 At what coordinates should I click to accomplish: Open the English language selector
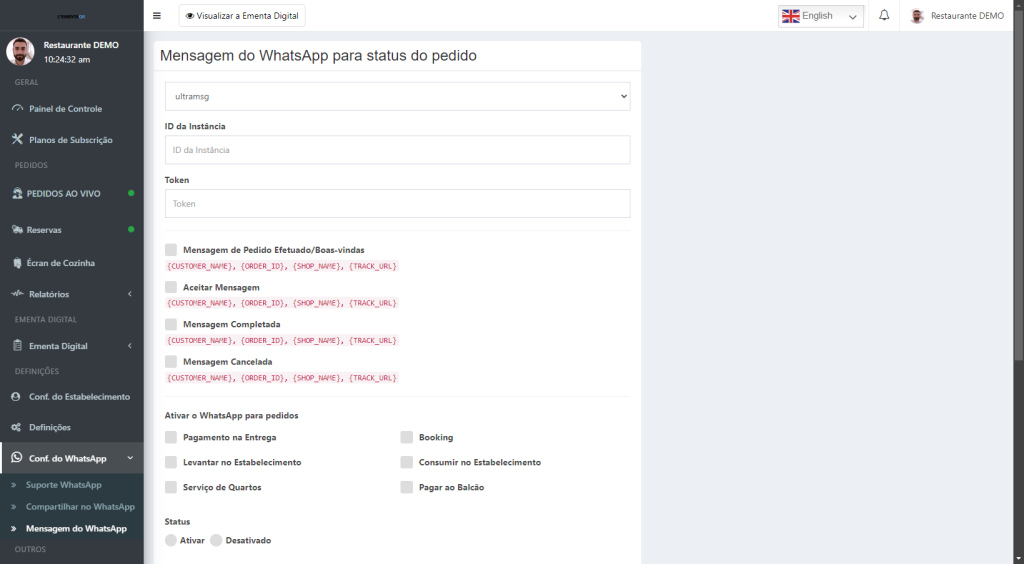[820, 16]
